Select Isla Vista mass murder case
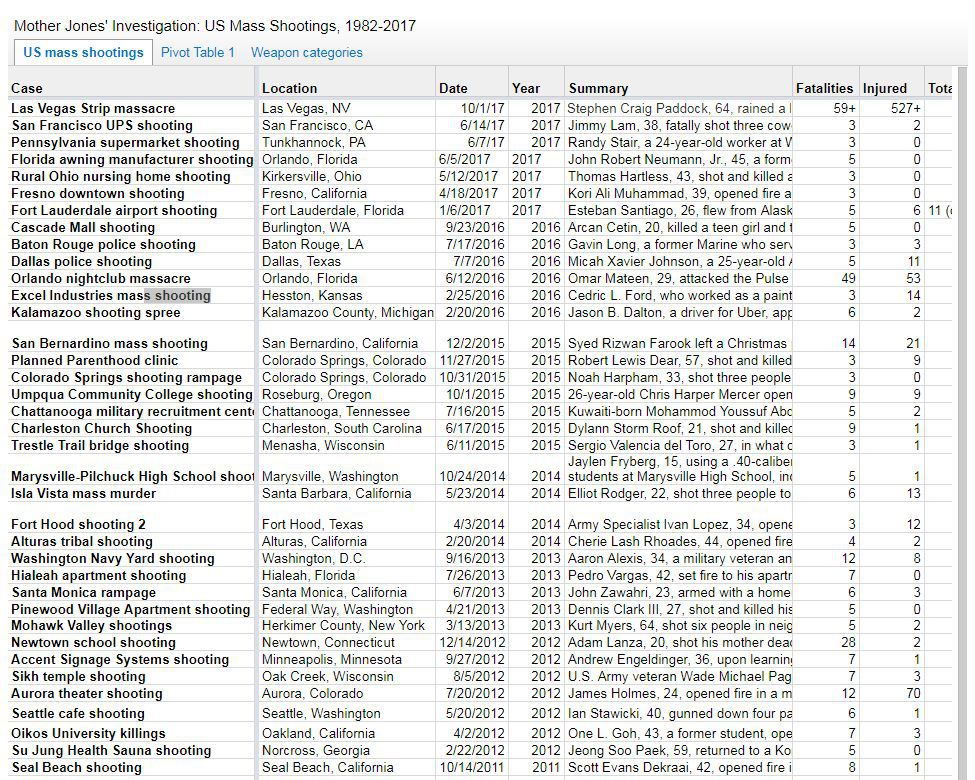The image size is (975, 780). click(x=132, y=493)
